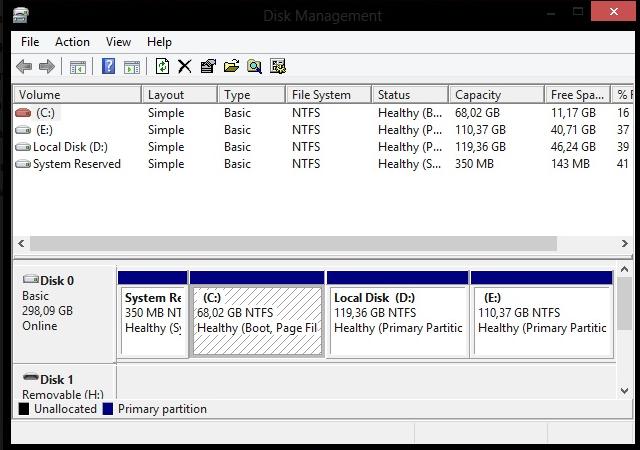Select the (C:) 68,02 GB partition block
The image size is (640, 450).
click(x=257, y=314)
